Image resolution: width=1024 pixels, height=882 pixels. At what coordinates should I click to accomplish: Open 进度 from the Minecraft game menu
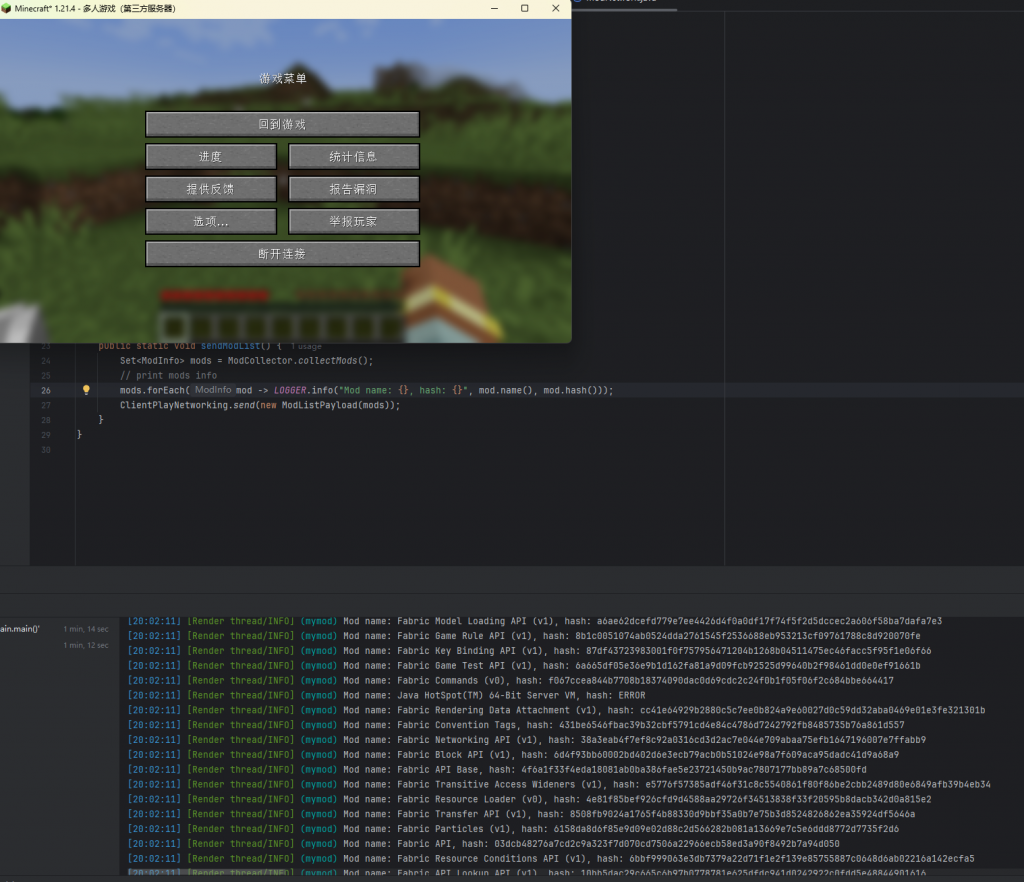click(211, 157)
